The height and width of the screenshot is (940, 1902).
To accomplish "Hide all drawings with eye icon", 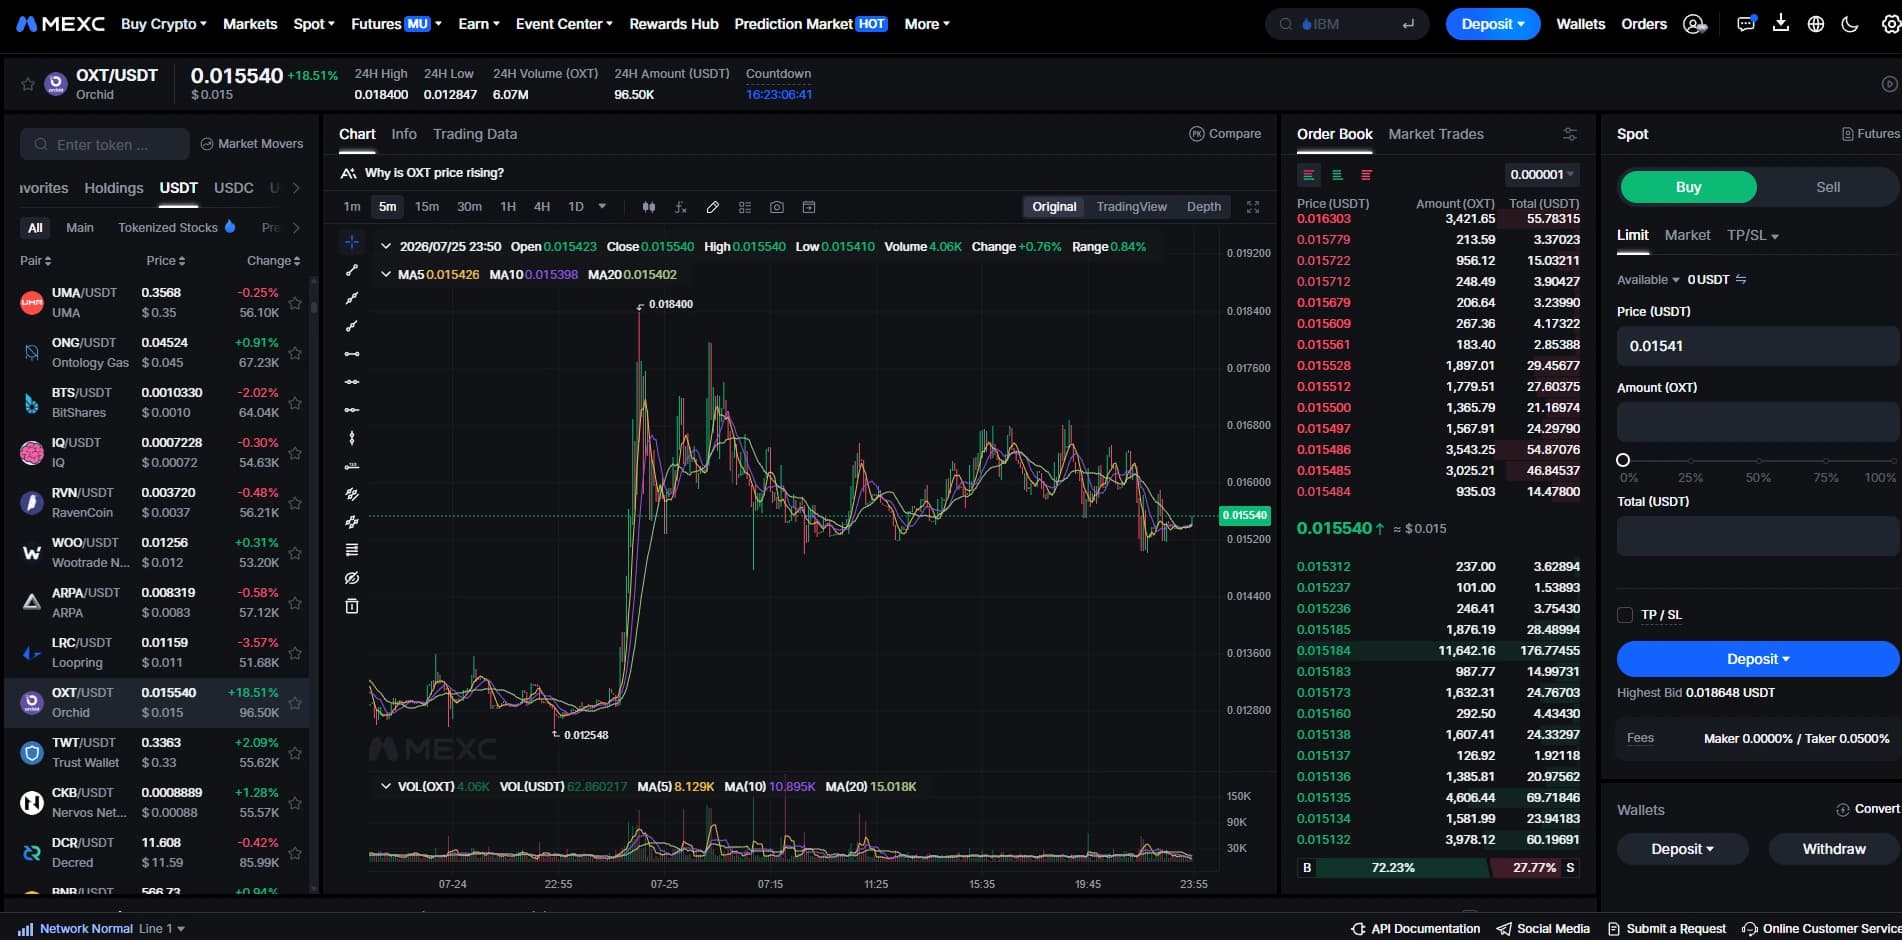I will (x=352, y=578).
